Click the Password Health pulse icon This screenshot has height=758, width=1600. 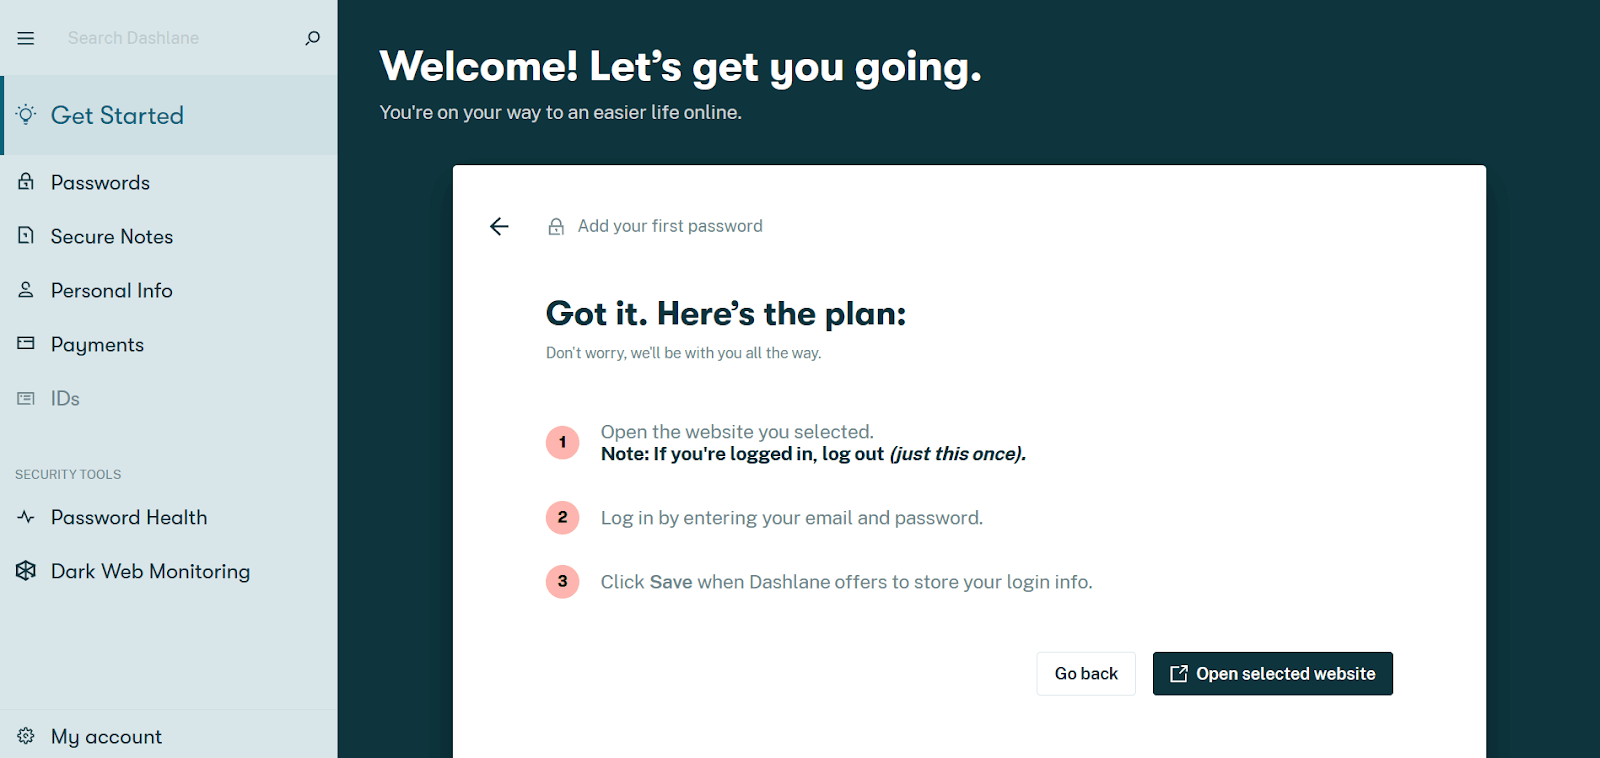tap(26, 517)
